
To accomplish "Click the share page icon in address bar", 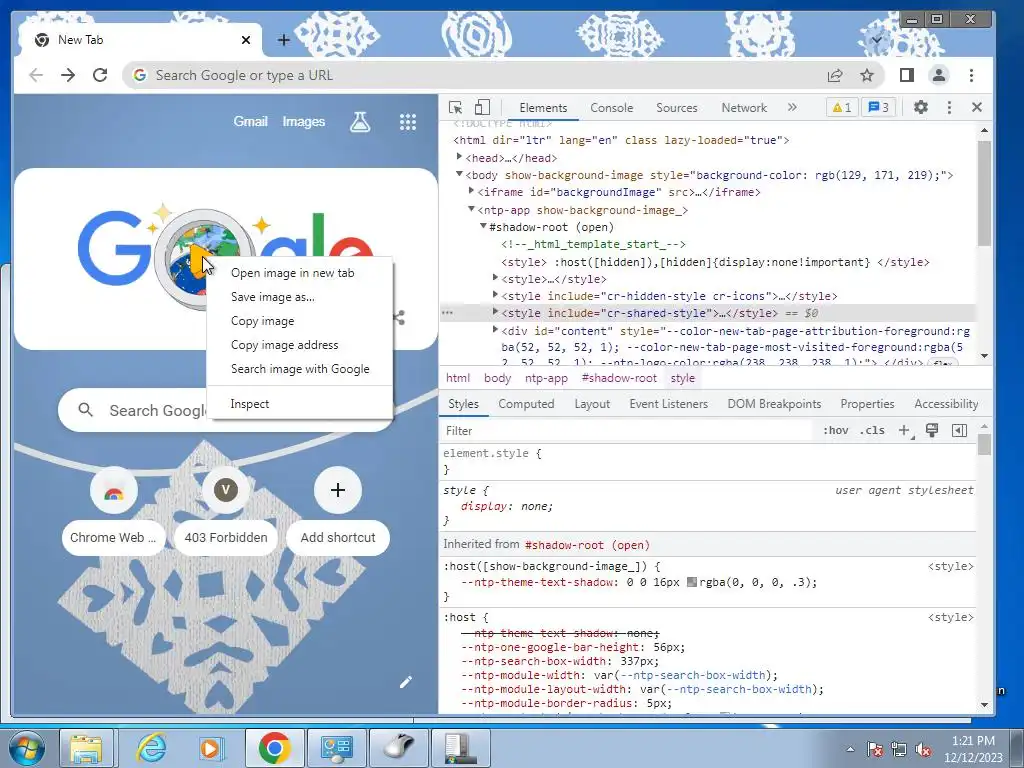I will [835, 76].
